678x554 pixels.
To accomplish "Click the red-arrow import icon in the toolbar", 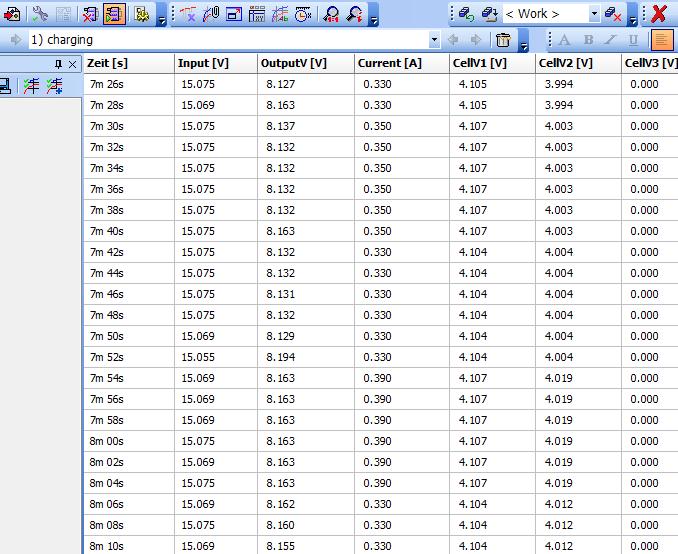I will 12,14.
